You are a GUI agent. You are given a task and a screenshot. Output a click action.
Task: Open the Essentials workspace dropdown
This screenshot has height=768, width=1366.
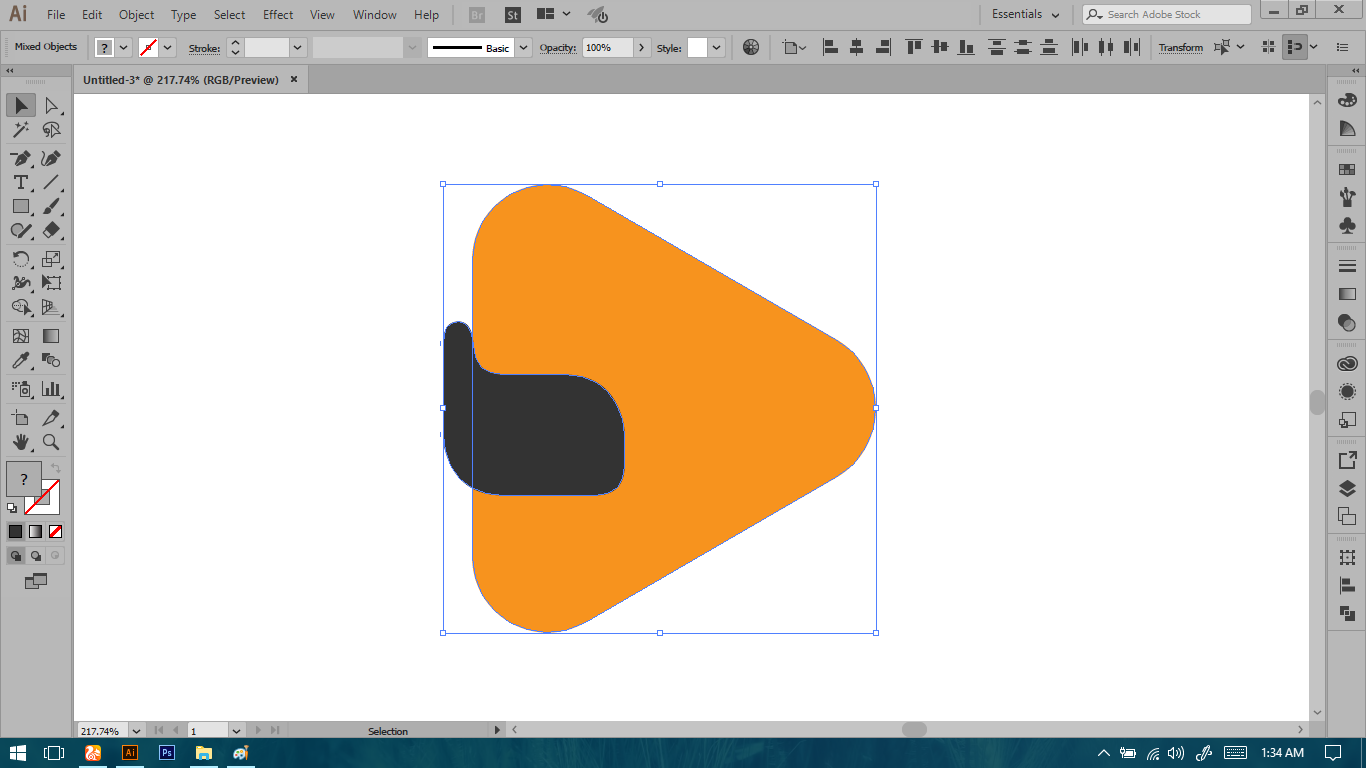[x=1025, y=15]
